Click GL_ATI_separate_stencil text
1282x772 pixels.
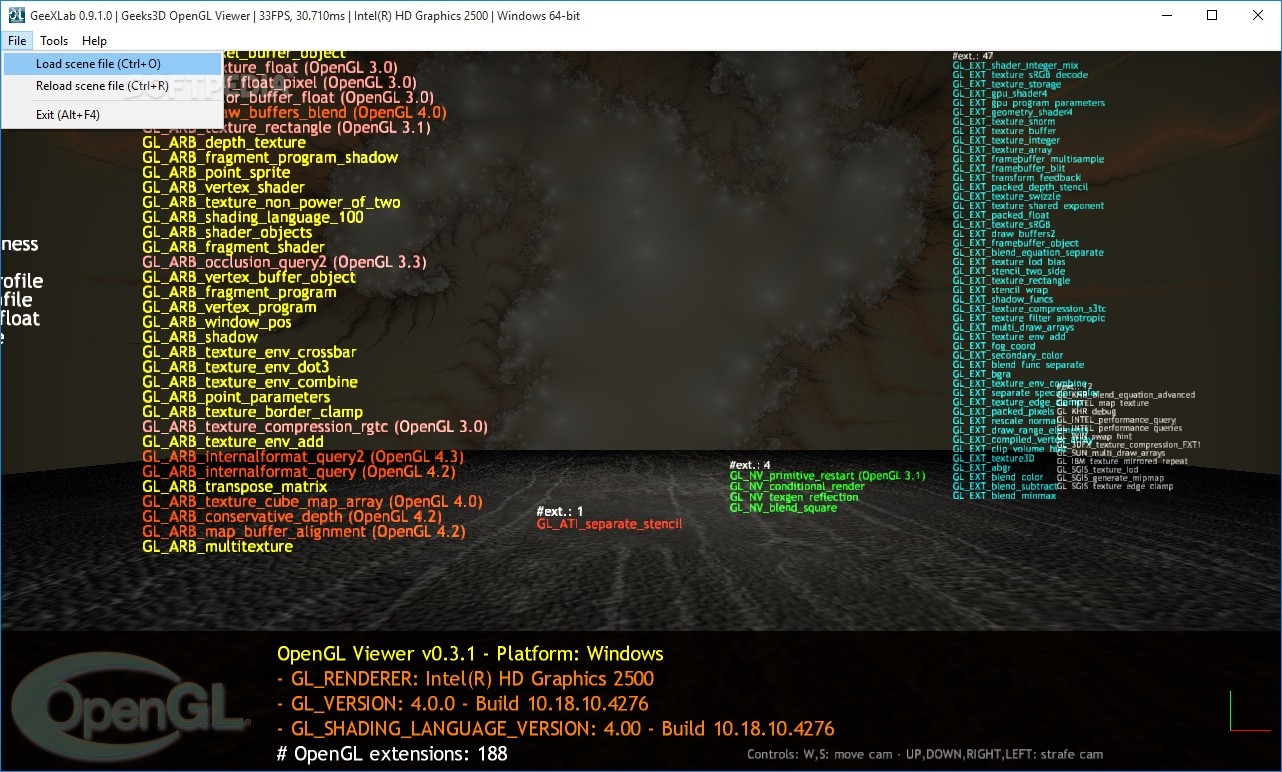[x=609, y=524]
